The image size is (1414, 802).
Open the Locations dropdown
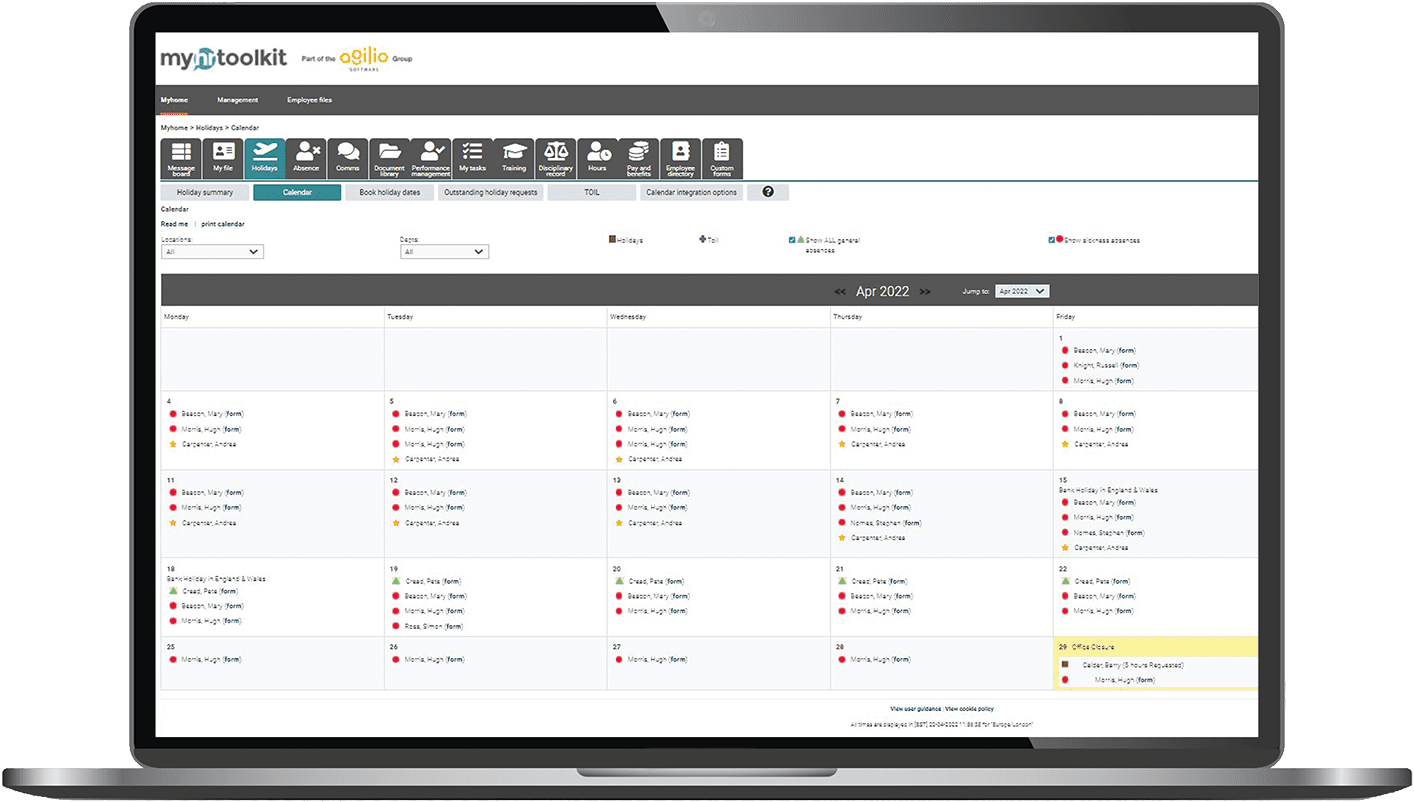coord(212,251)
